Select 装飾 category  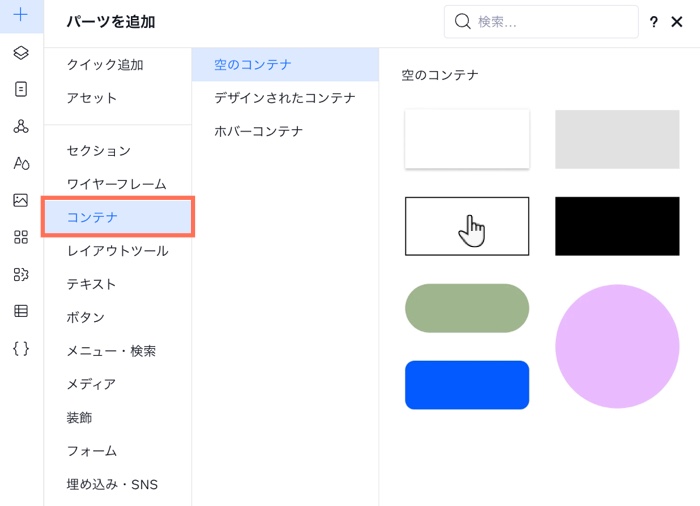click(x=79, y=418)
